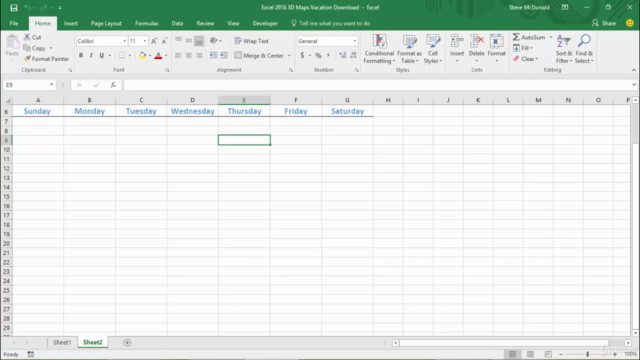
Task: Click the formula bar input field
Action: click(x=378, y=85)
